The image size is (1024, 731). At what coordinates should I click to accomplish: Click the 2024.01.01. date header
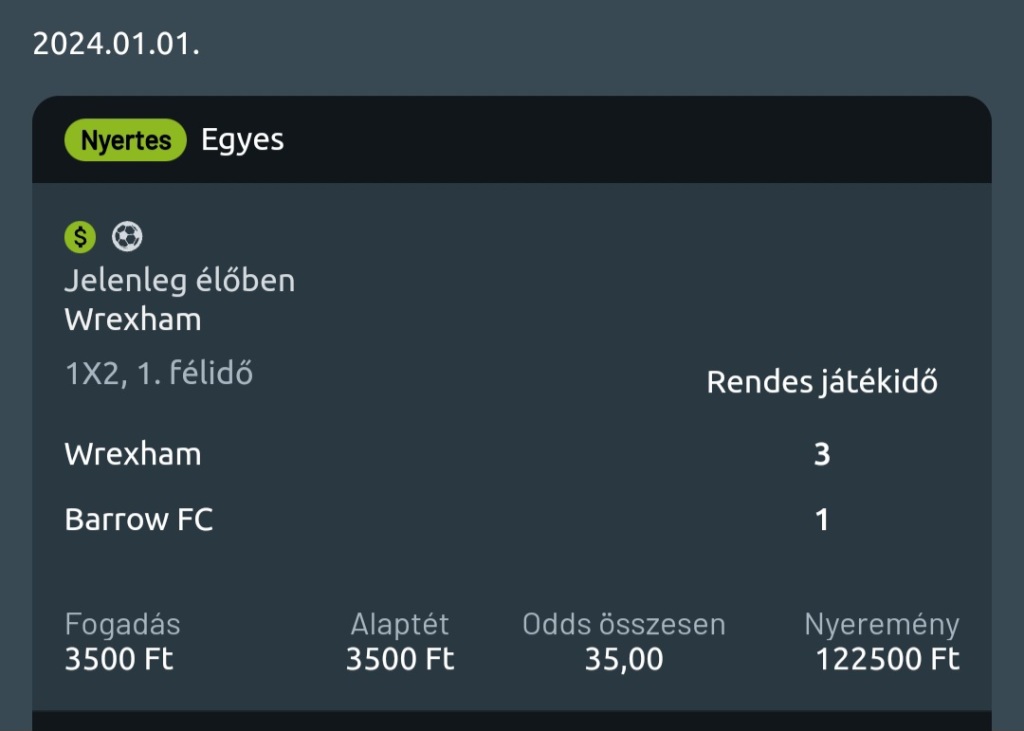116,45
